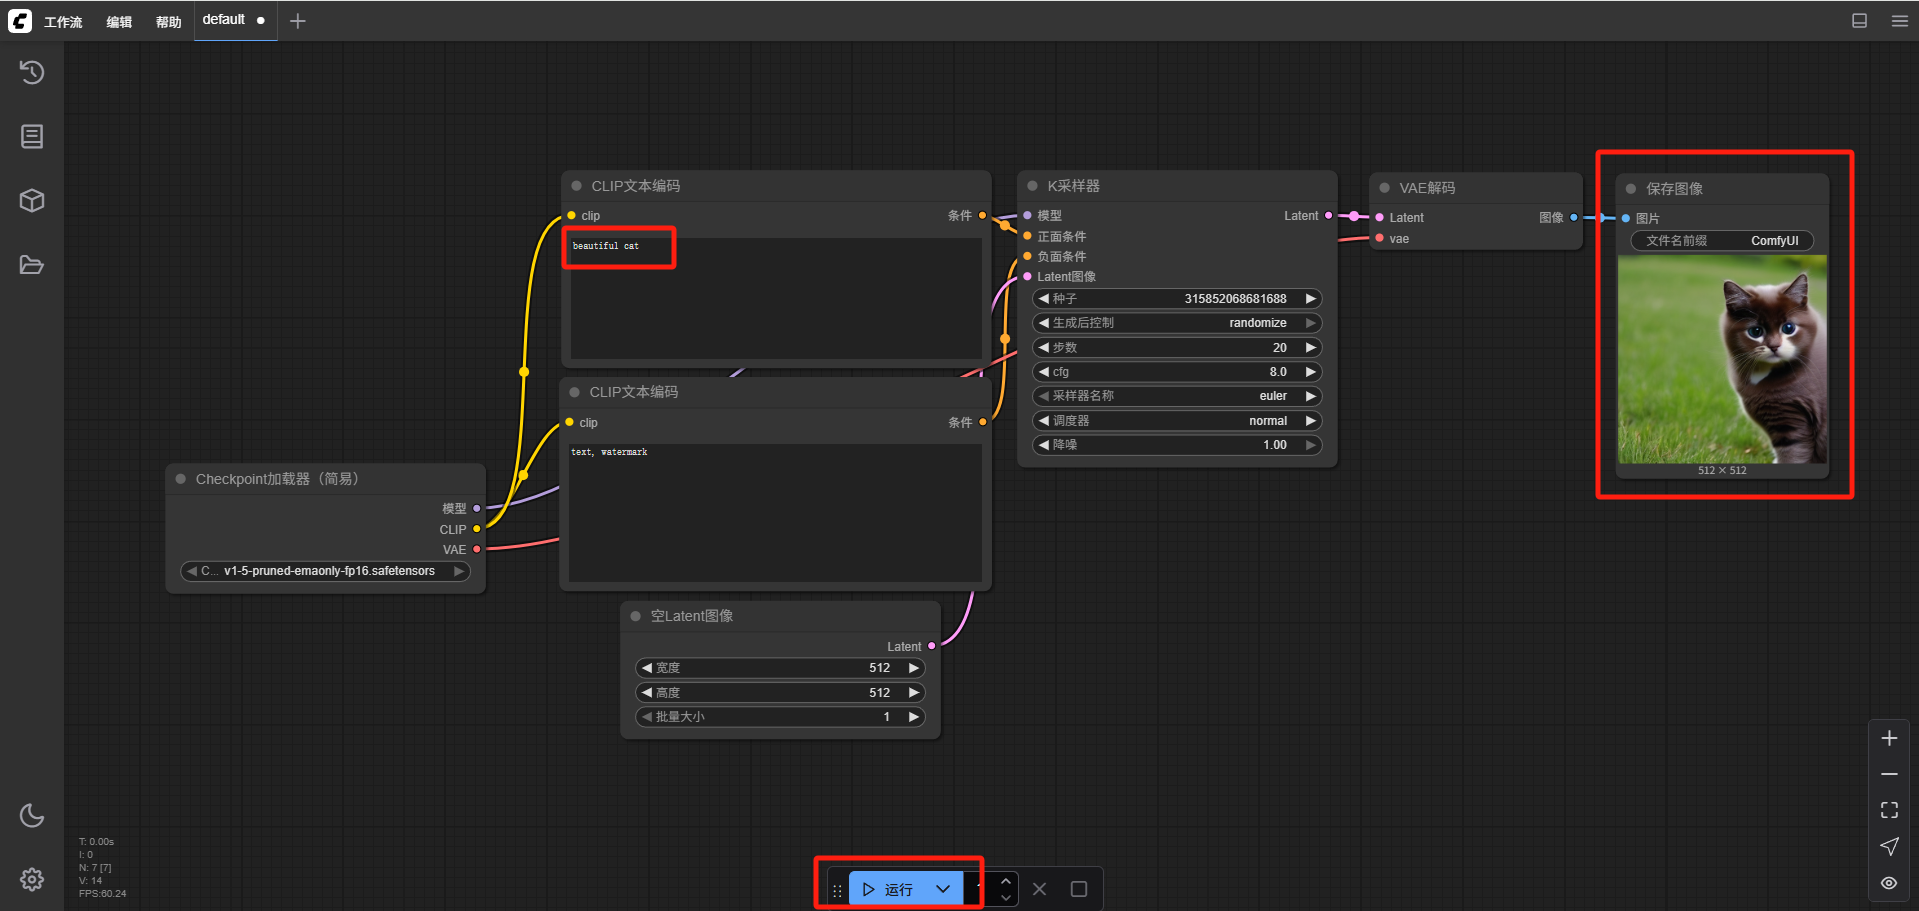Open settings gear icon
1919x911 pixels.
(x=32, y=879)
